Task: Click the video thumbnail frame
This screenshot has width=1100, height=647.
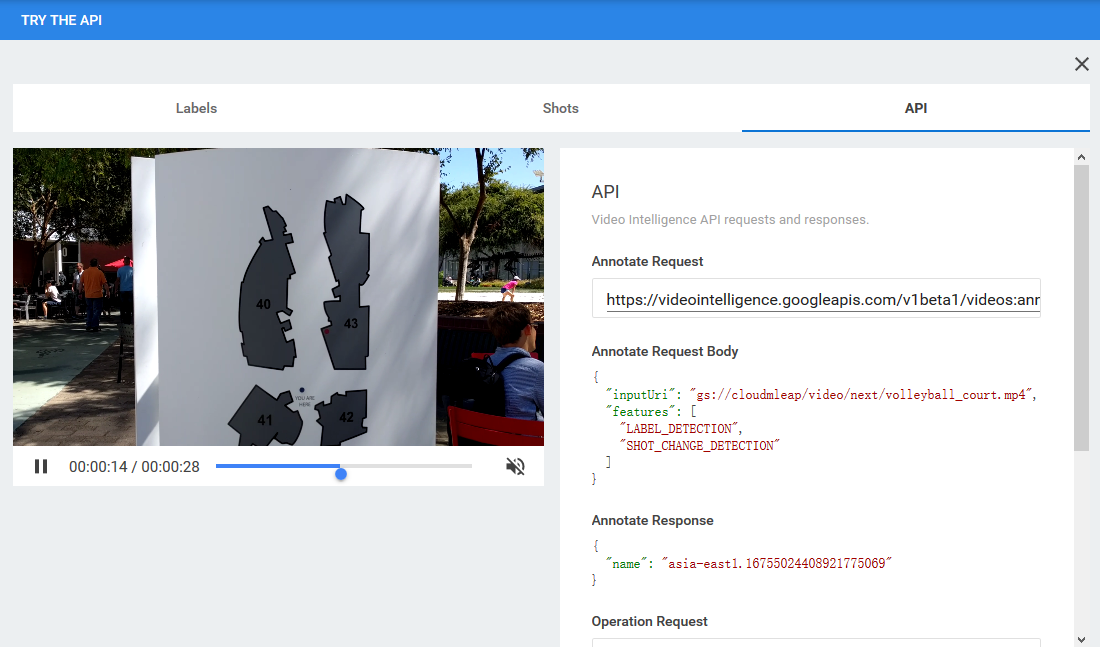Action: tap(277, 297)
